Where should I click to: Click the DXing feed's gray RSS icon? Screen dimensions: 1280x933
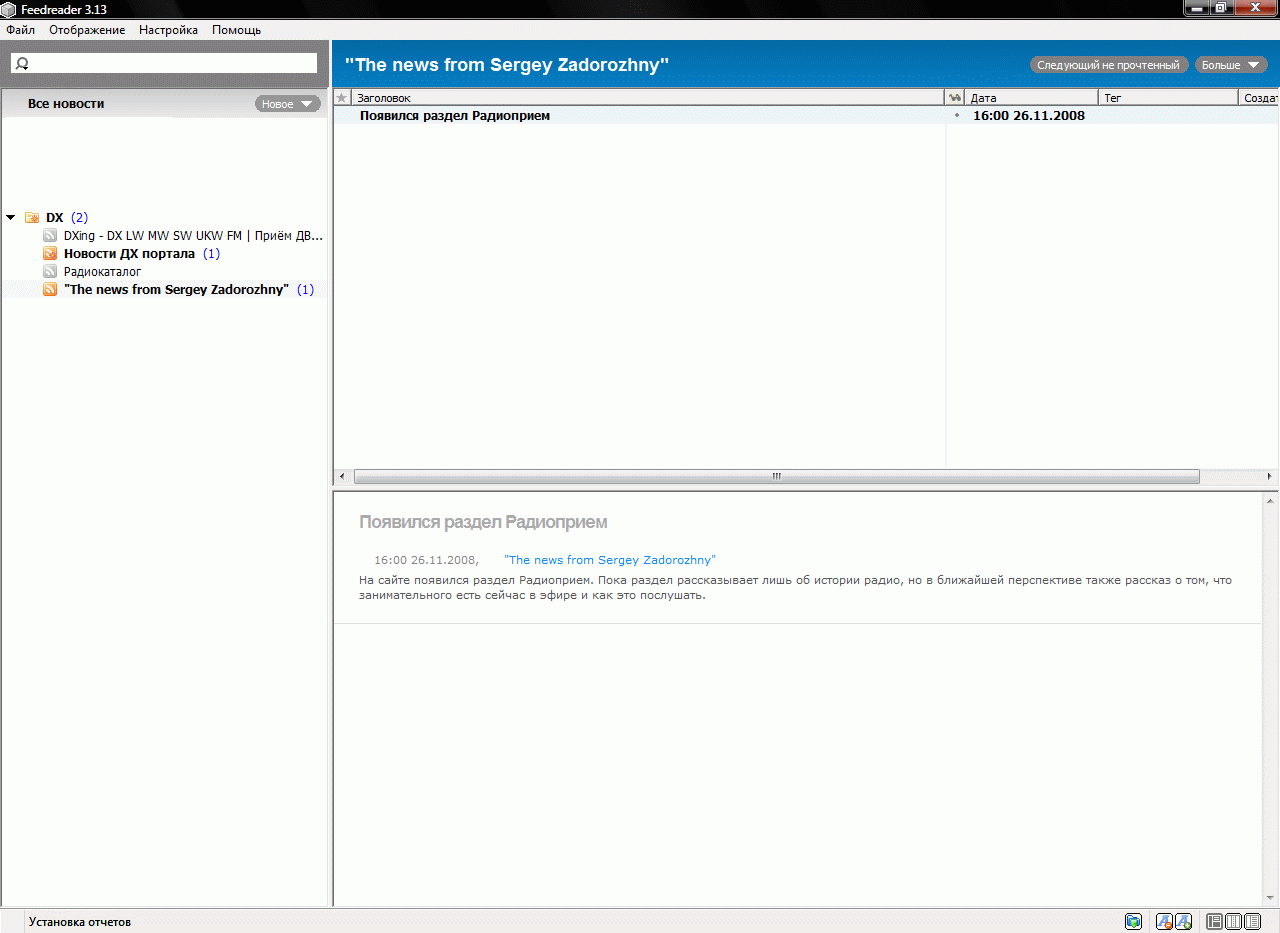point(50,236)
